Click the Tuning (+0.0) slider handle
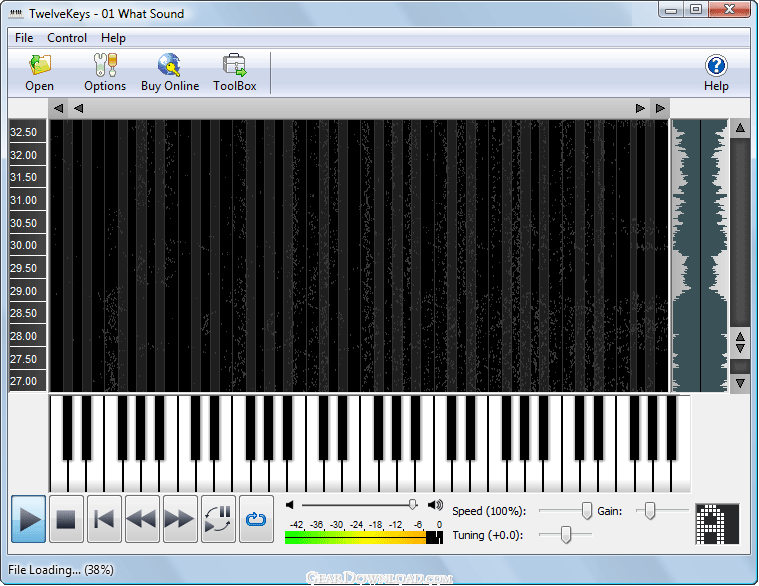 tap(566, 535)
